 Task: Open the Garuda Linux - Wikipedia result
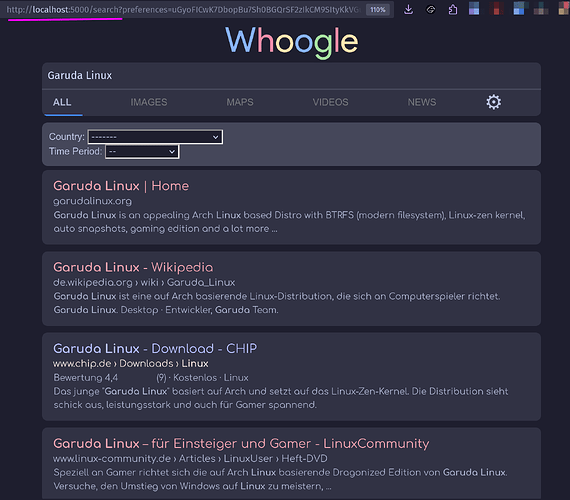[x=133, y=267]
